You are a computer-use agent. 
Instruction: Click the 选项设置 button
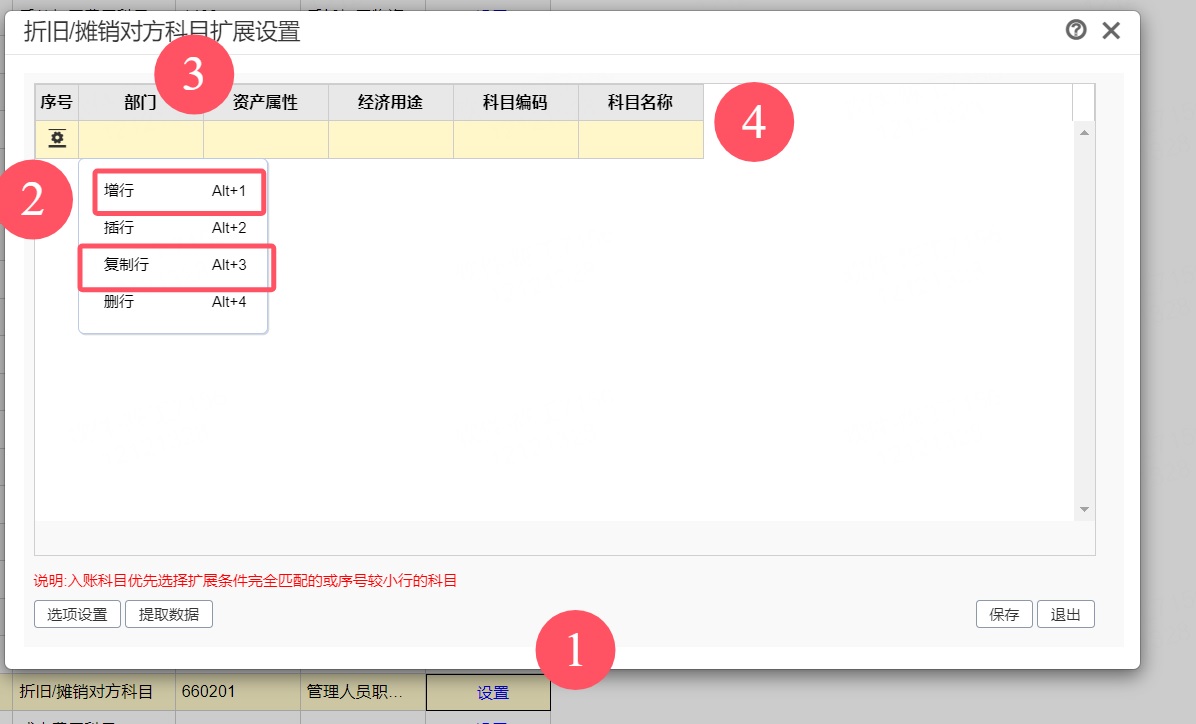pyautogui.click(x=77, y=614)
